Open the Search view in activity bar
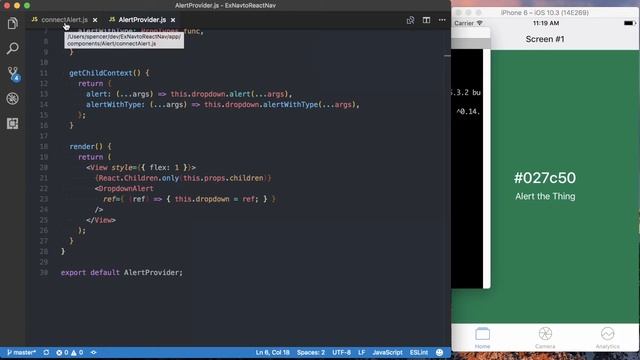640x360 pixels. tap(13, 49)
